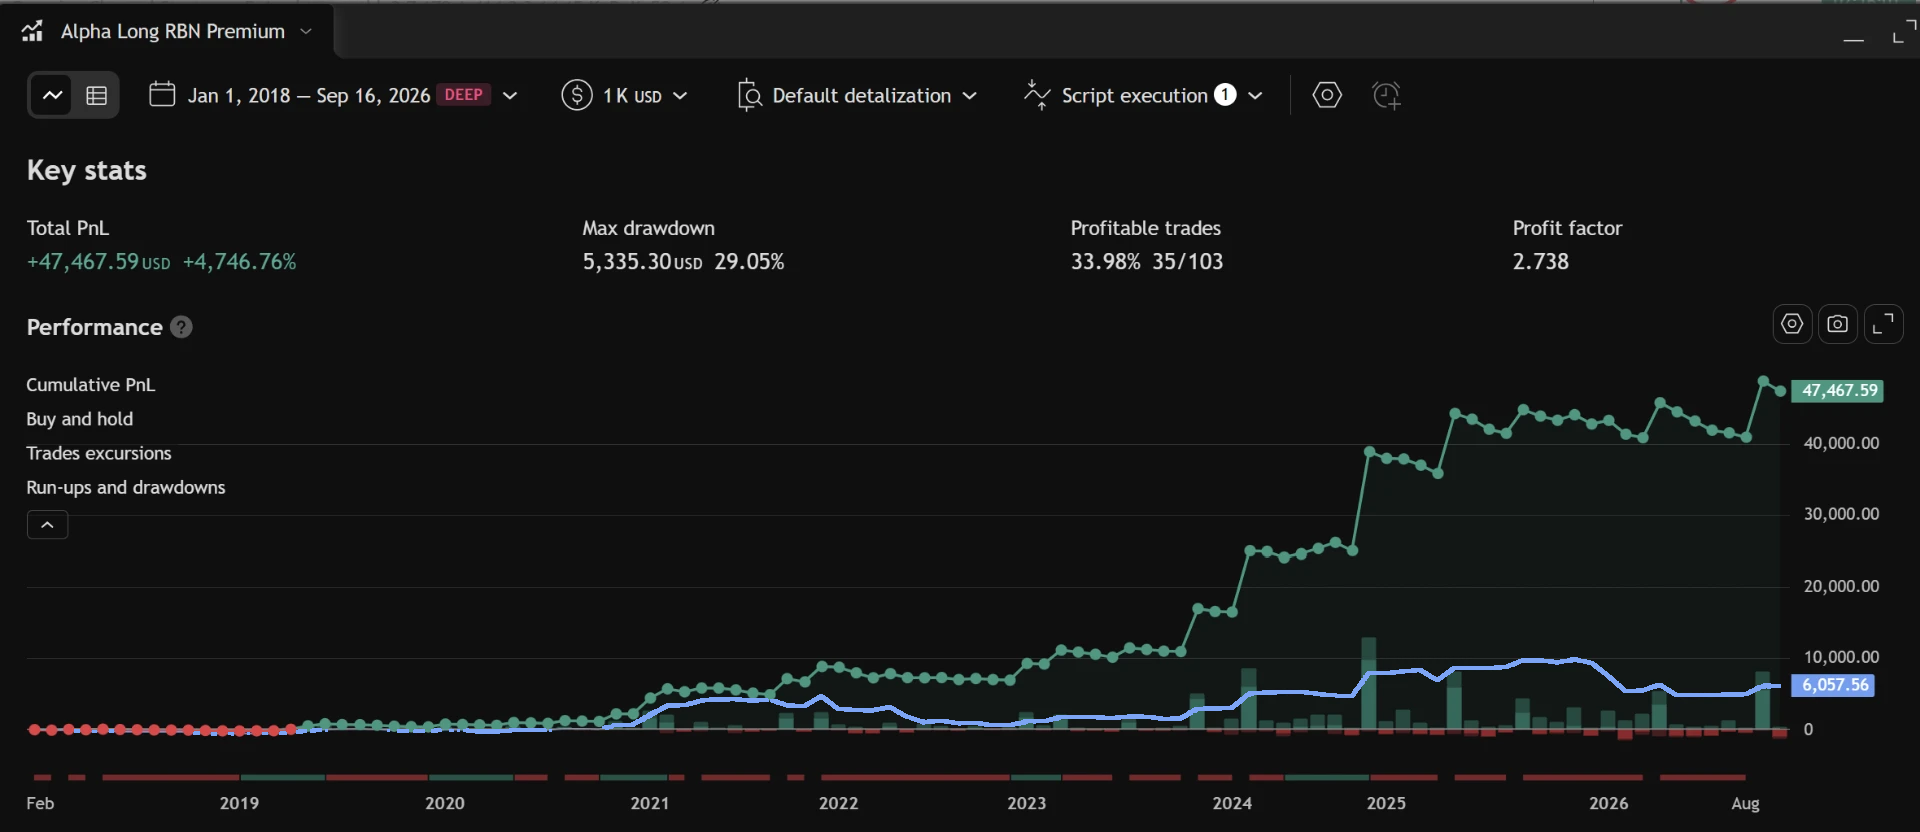Click the 40,000.00 price axis label
The width and height of the screenshot is (1920, 832).
tap(1841, 443)
